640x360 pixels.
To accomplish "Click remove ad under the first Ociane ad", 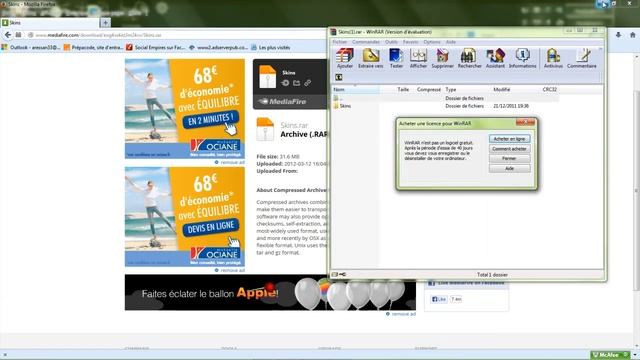I will (230, 162).
